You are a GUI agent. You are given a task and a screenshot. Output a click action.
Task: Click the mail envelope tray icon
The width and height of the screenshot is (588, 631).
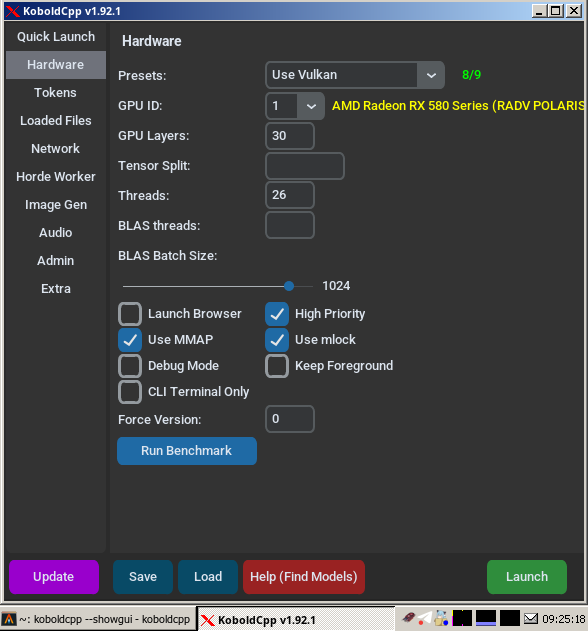pyautogui.click(x=530, y=618)
